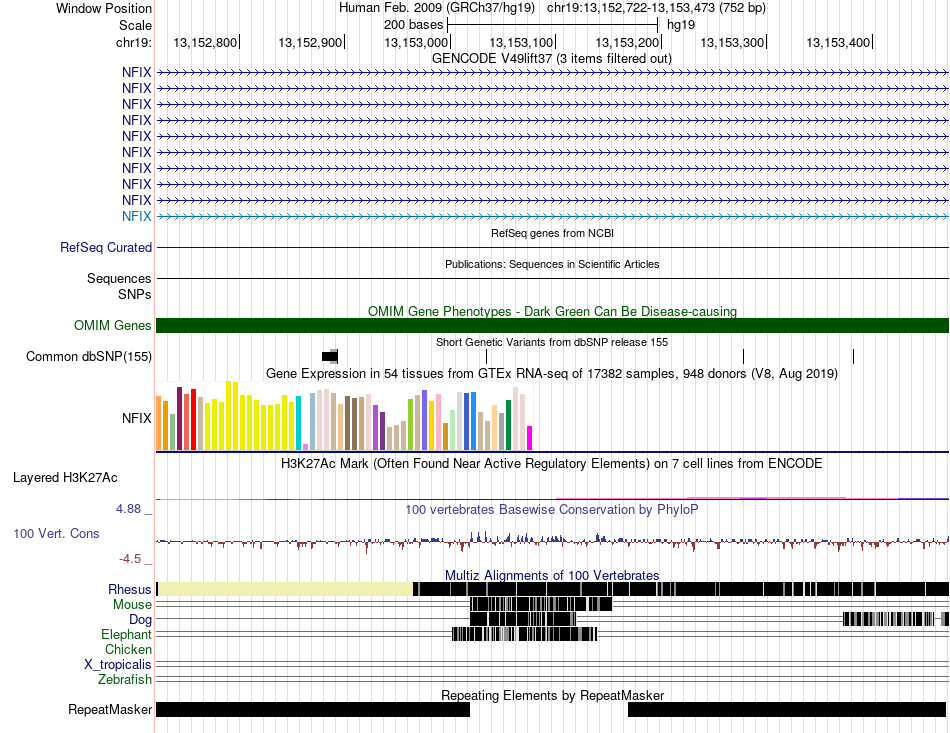Click Publications: Sequences in Scientific Articles title

[552, 264]
